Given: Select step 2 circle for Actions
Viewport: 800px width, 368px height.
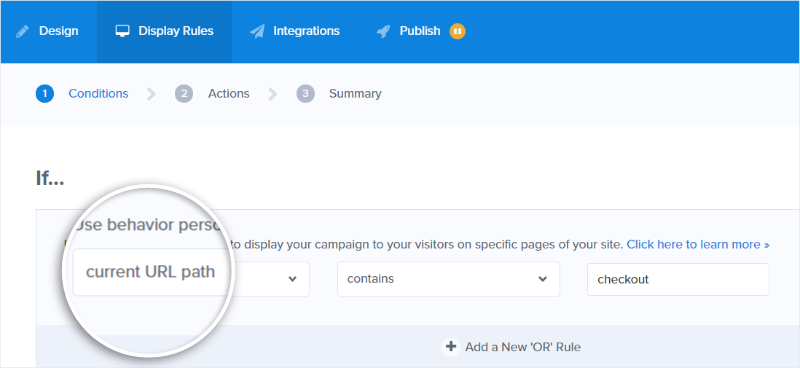Looking at the screenshot, I should click(x=184, y=94).
